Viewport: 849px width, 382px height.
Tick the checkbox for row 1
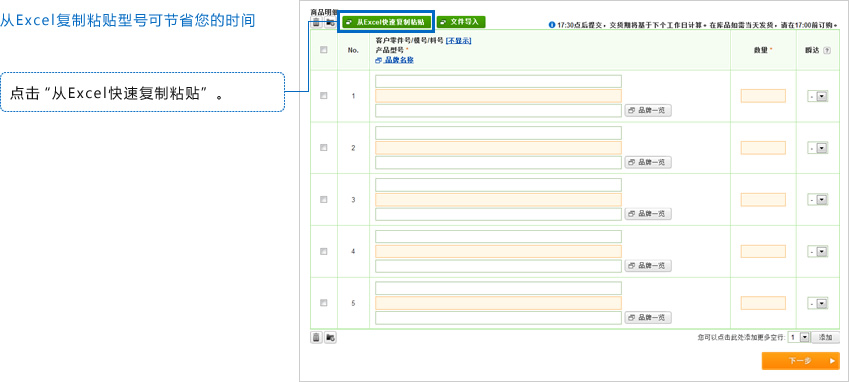(x=324, y=96)
